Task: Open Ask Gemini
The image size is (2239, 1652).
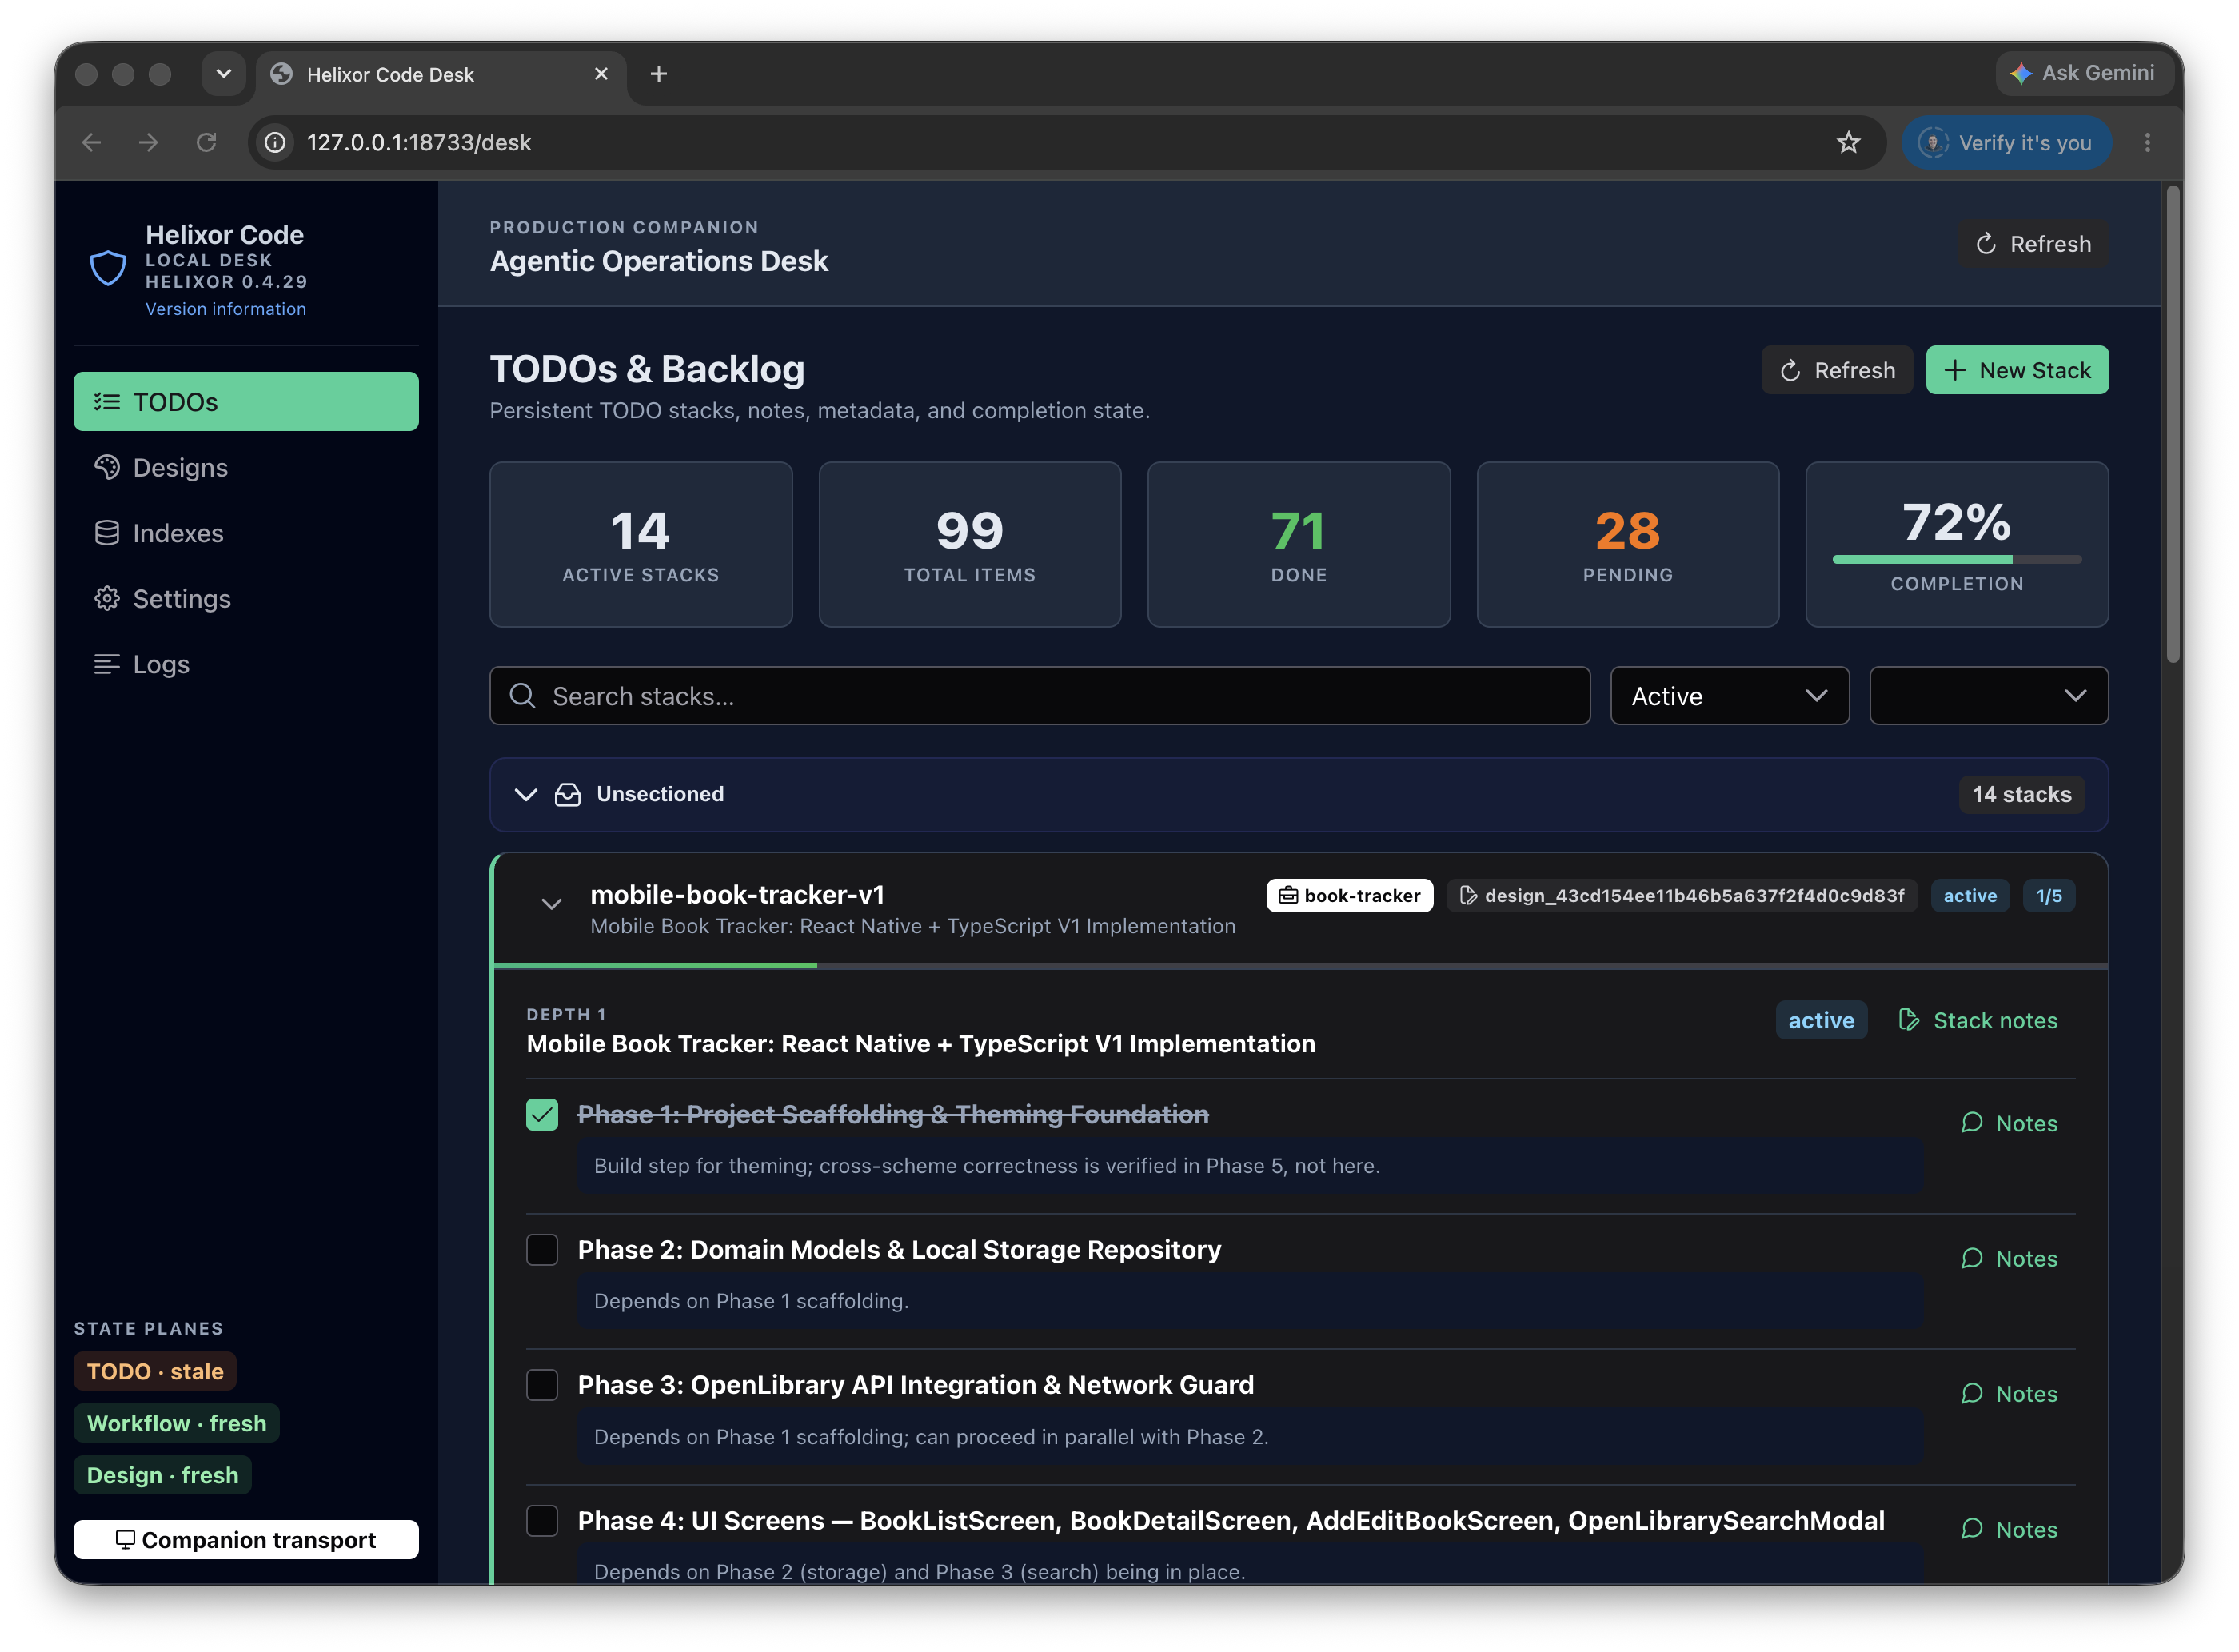Action: click(x=2083, y=73)
